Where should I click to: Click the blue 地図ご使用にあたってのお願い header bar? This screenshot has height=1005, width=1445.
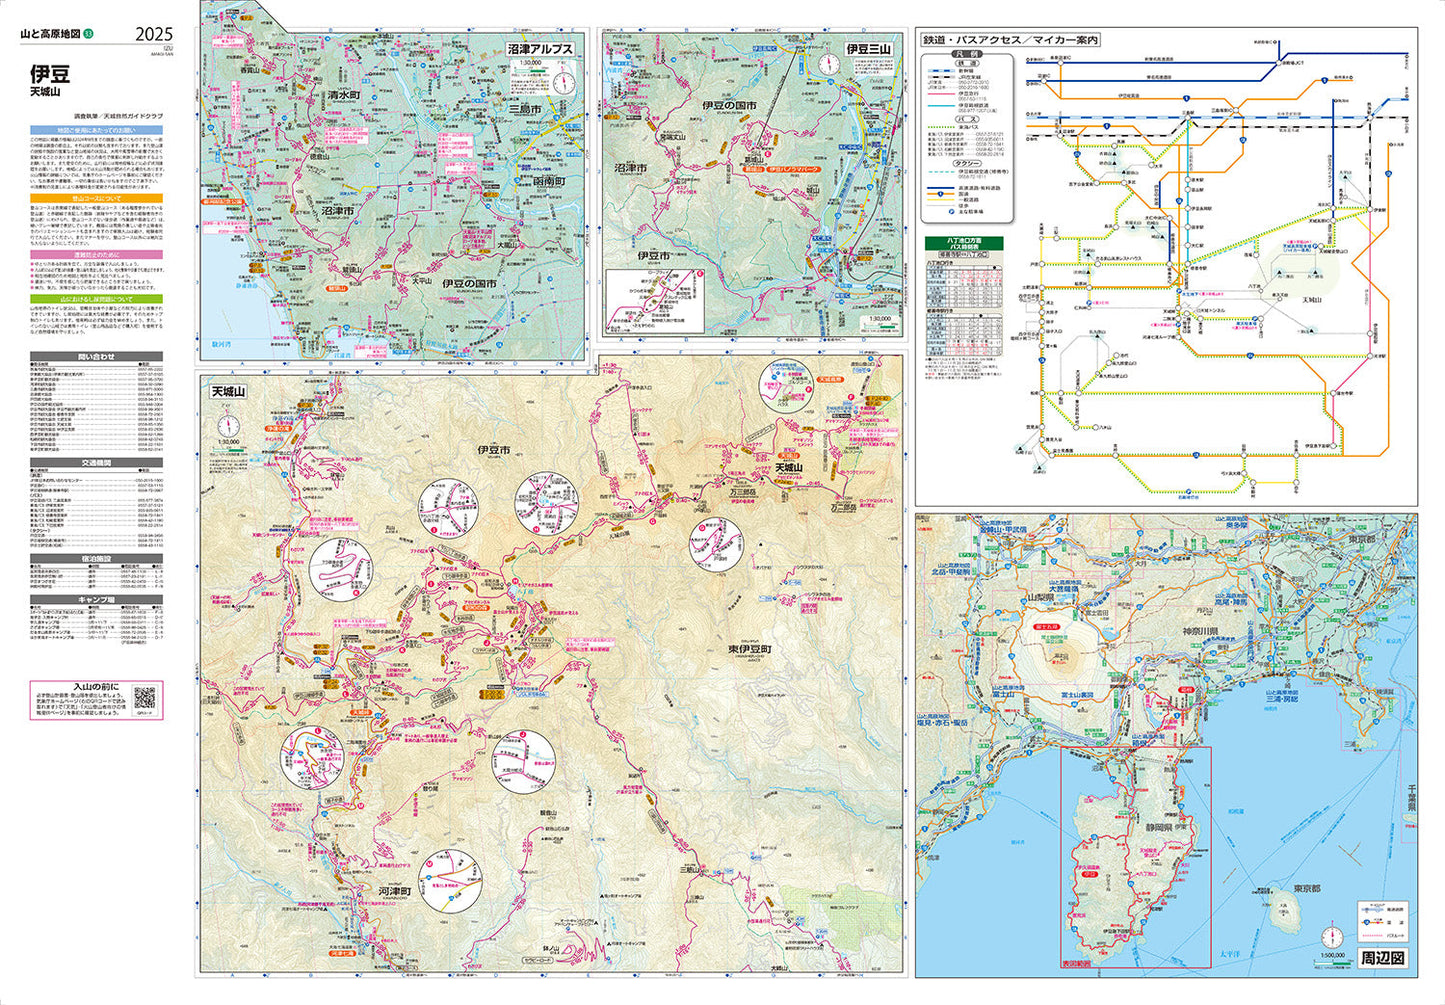[96, 130]
